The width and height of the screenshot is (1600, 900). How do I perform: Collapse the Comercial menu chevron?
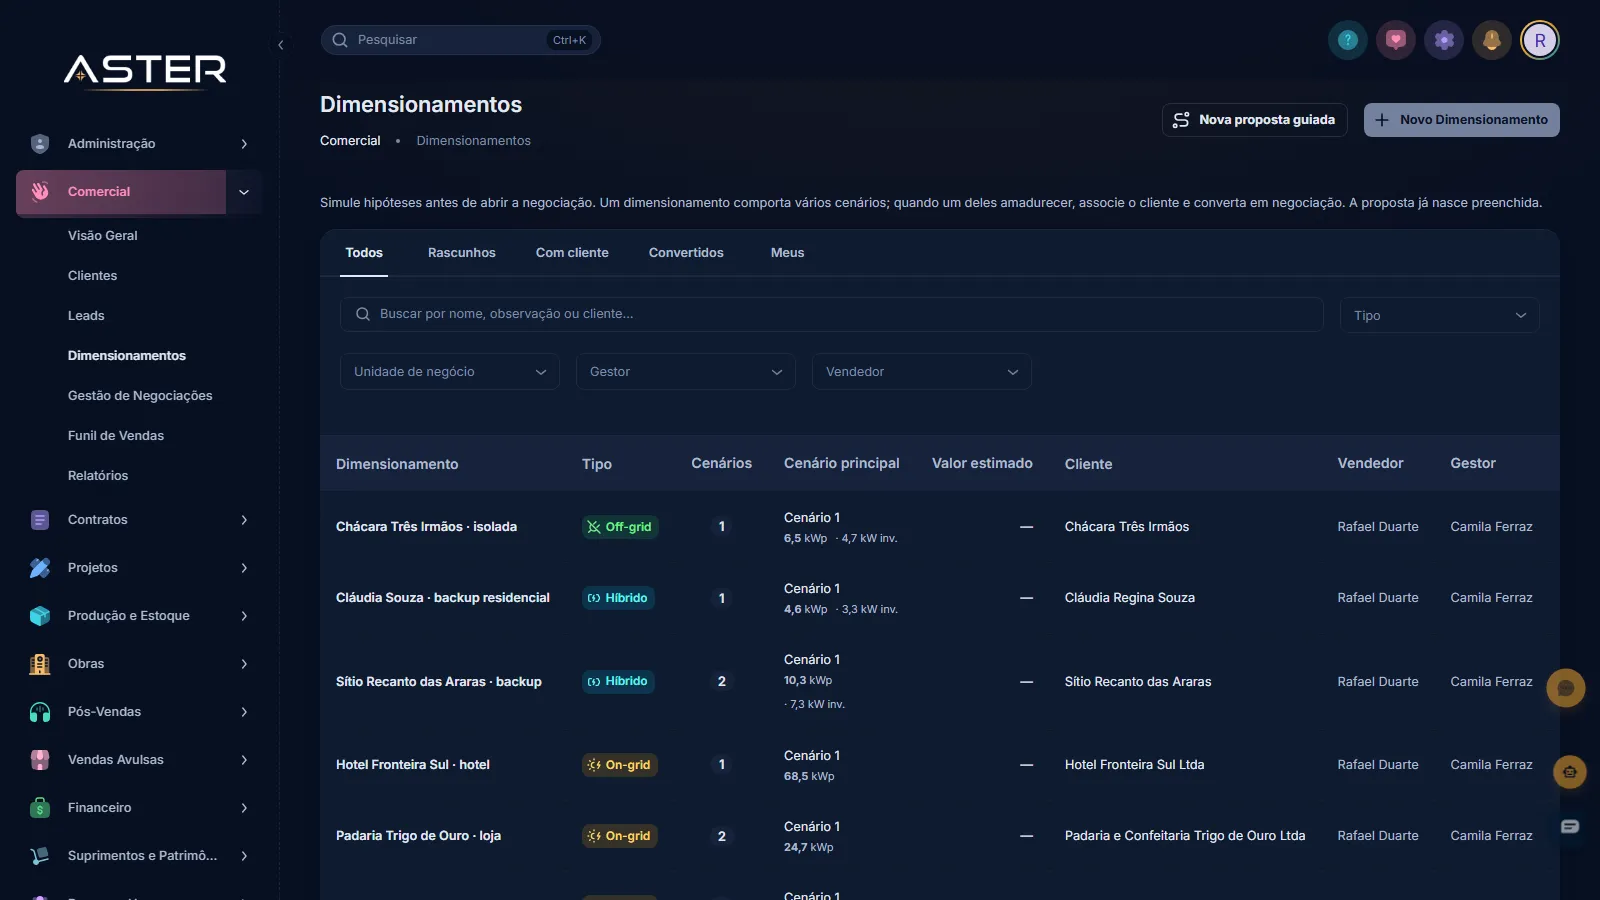click(244, 192)
